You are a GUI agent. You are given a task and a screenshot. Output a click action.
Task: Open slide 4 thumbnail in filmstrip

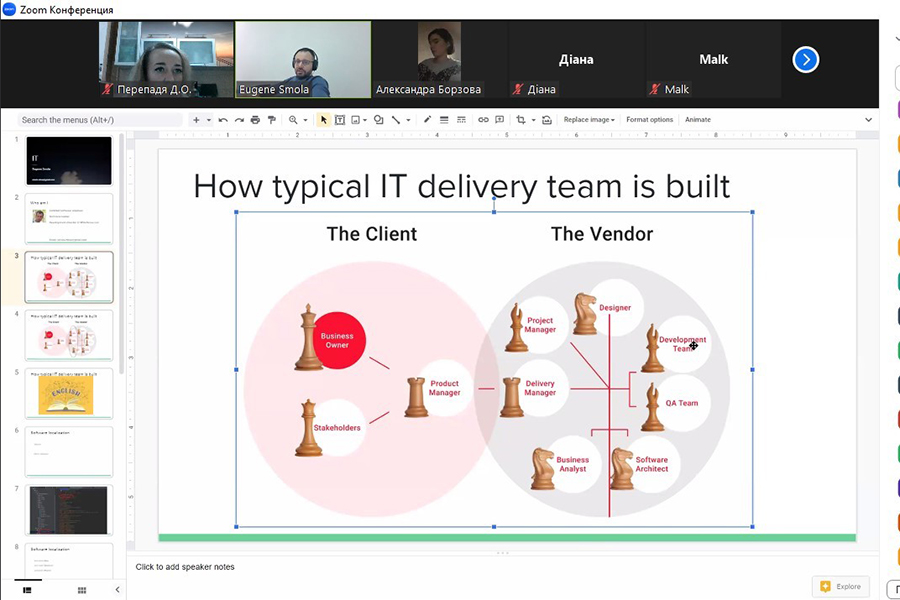tap(69, 335)
